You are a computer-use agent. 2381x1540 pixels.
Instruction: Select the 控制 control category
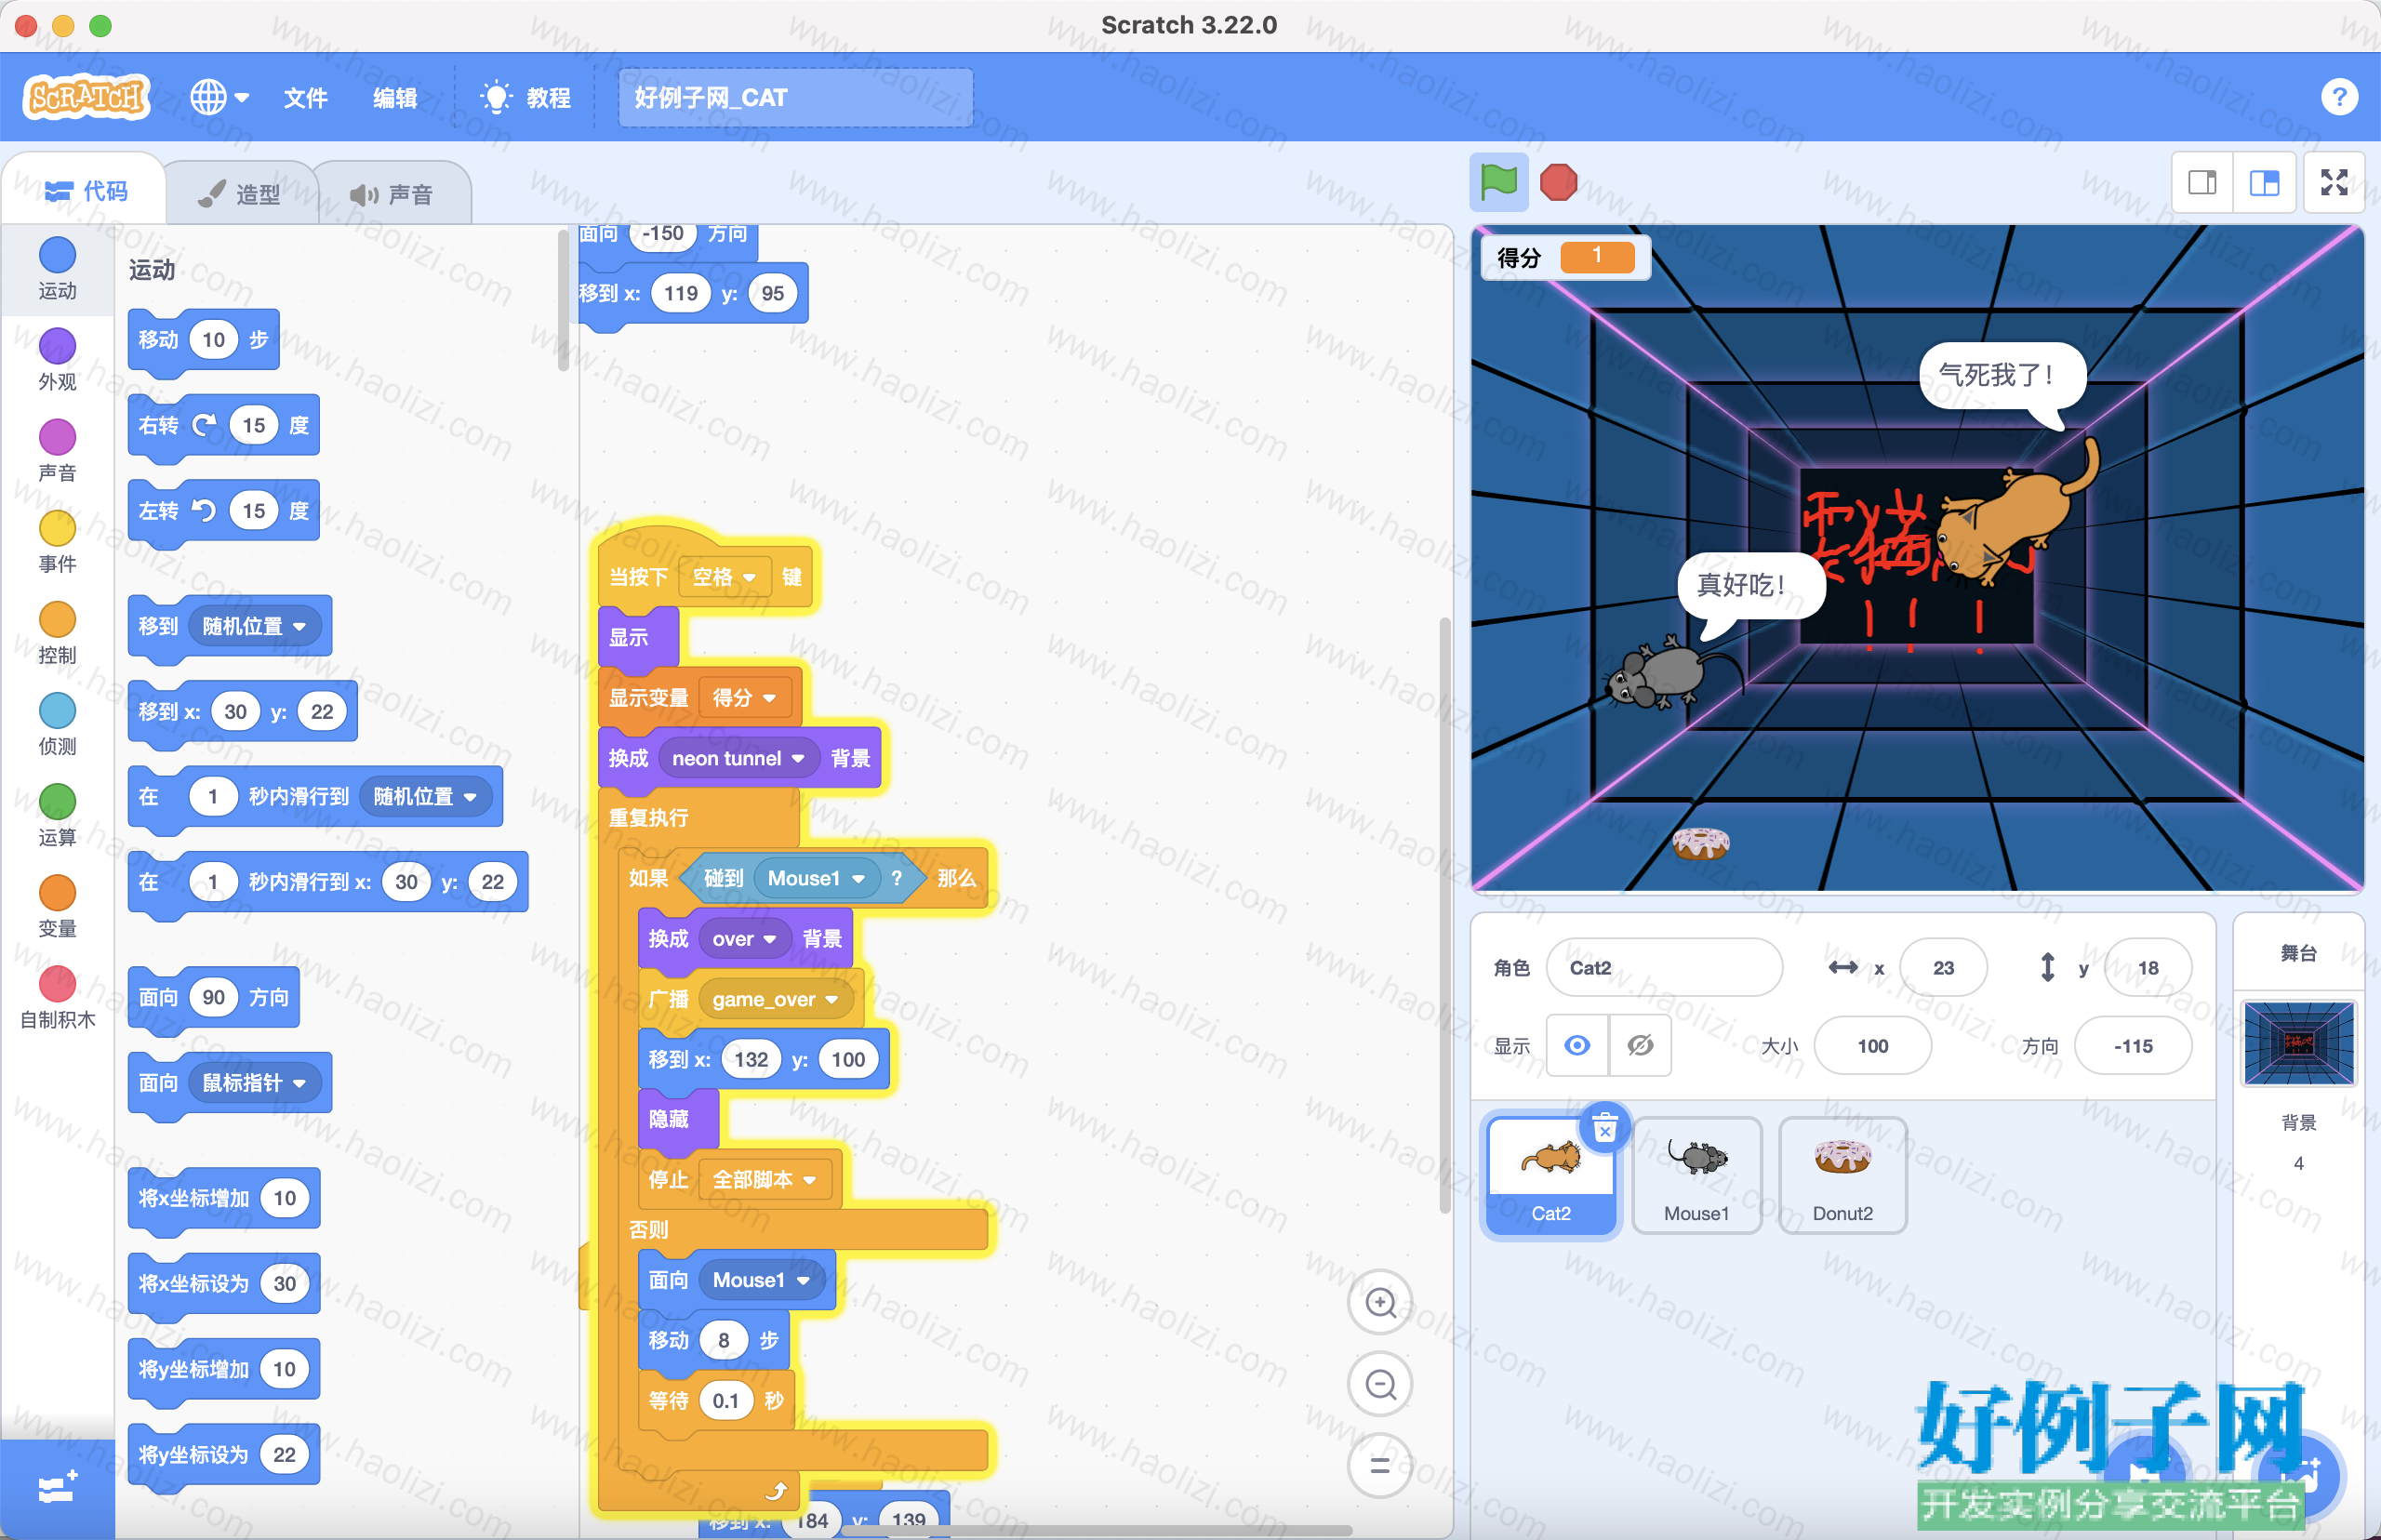[57, 632]
